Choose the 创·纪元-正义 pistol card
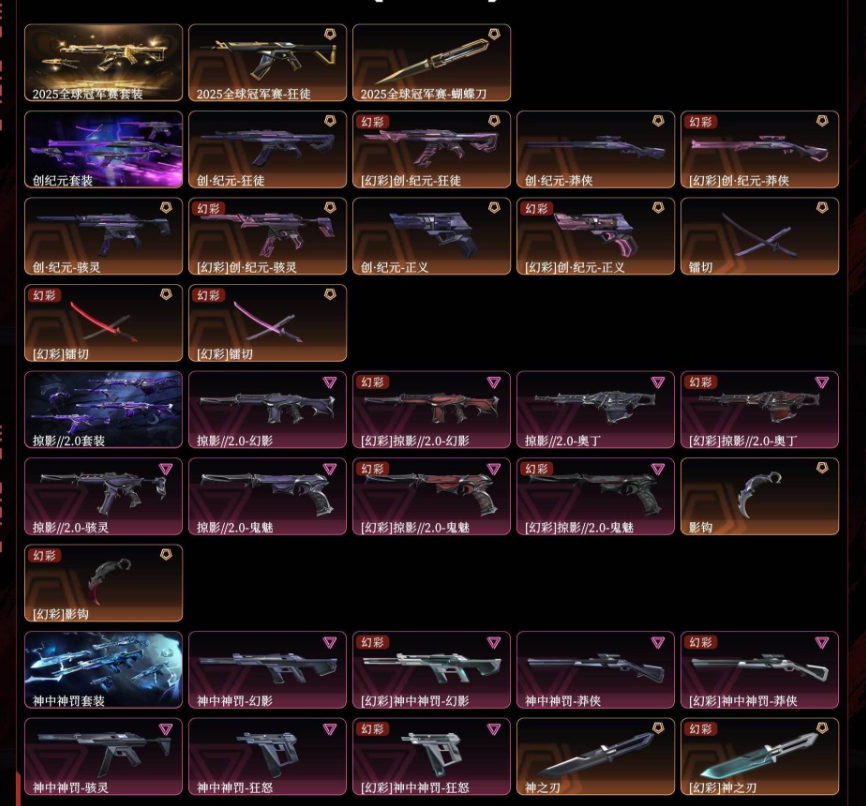The image size is (866, 806). [431, 236]
